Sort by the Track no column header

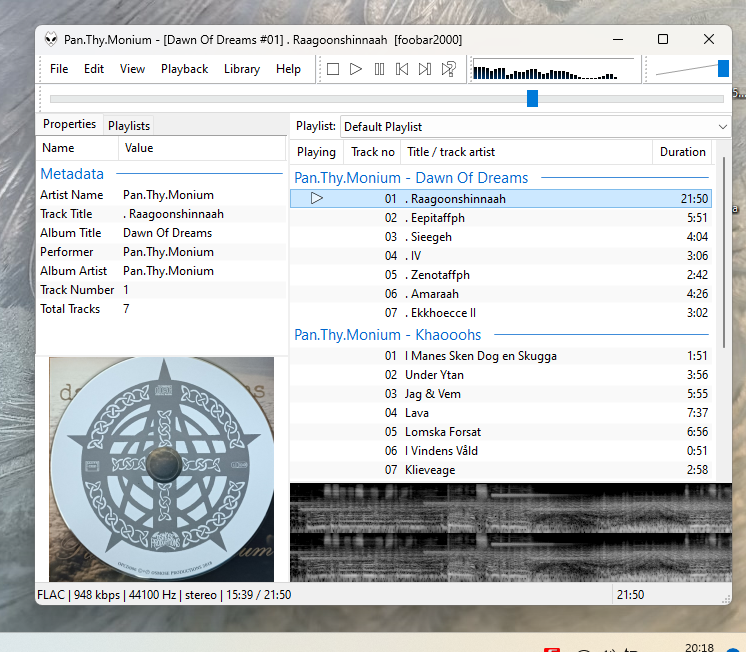[x=373, y=152]
